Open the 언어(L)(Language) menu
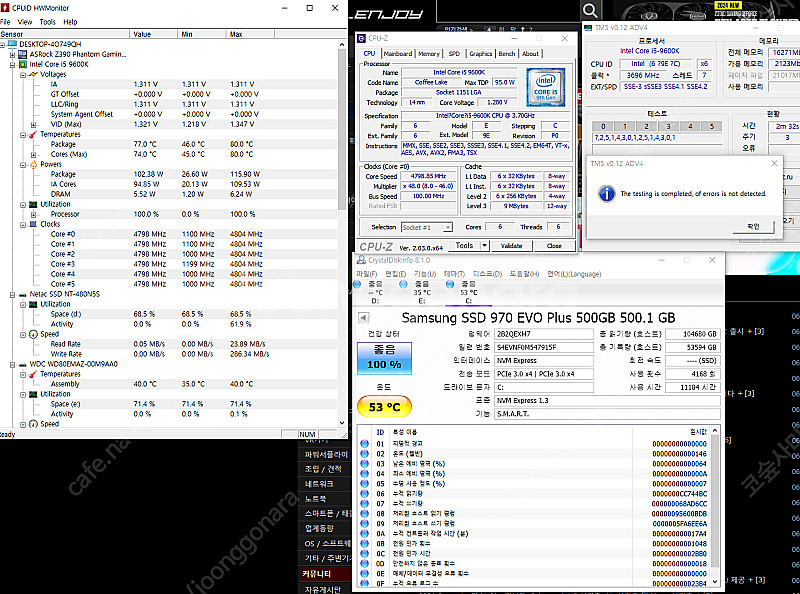 pos(574,274)
